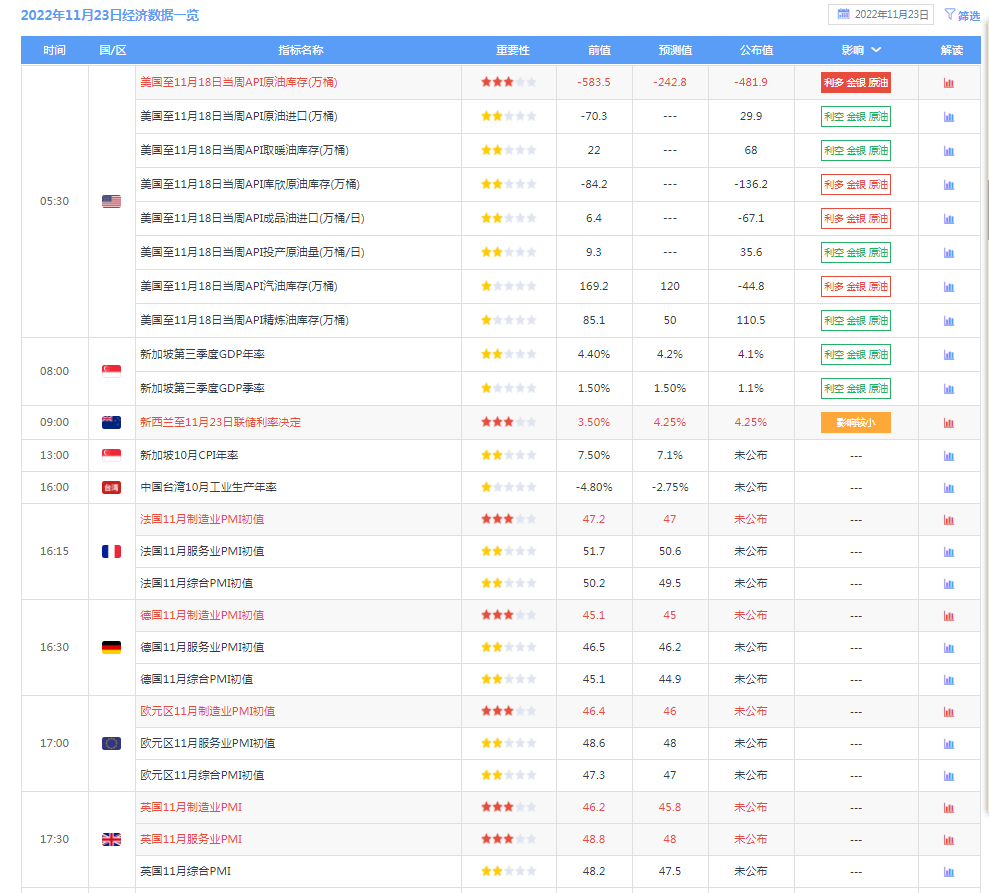Click 利空 金银 原油 tag for API原油进口
The image size is (989, 893).
point(856,117)
